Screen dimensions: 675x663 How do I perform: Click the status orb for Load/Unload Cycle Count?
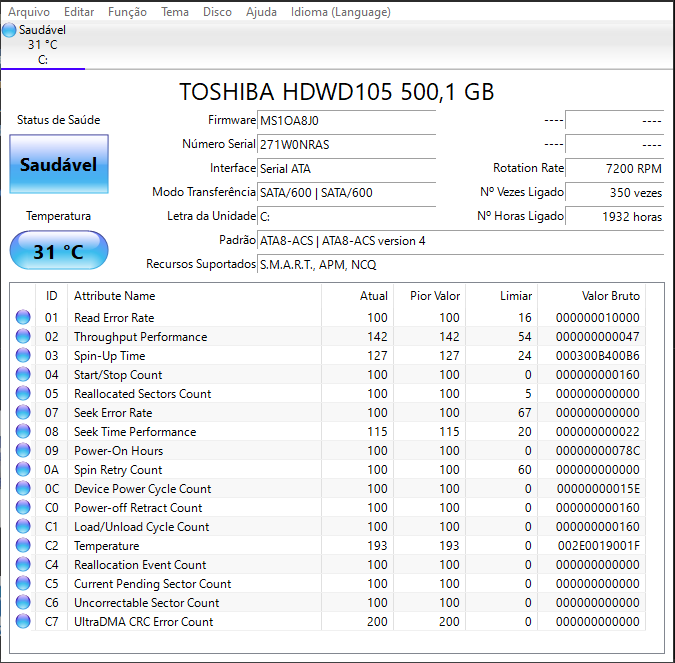(23, 526)
